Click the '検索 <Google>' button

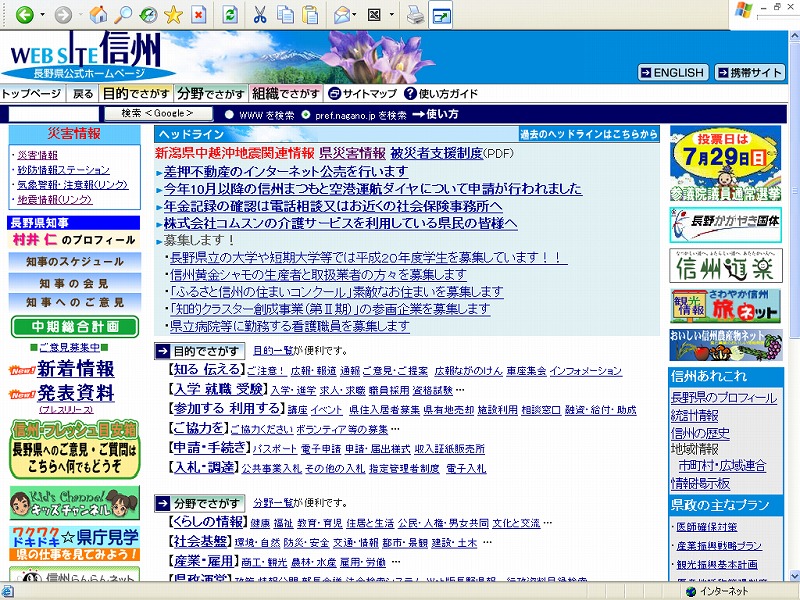[158, 113]
